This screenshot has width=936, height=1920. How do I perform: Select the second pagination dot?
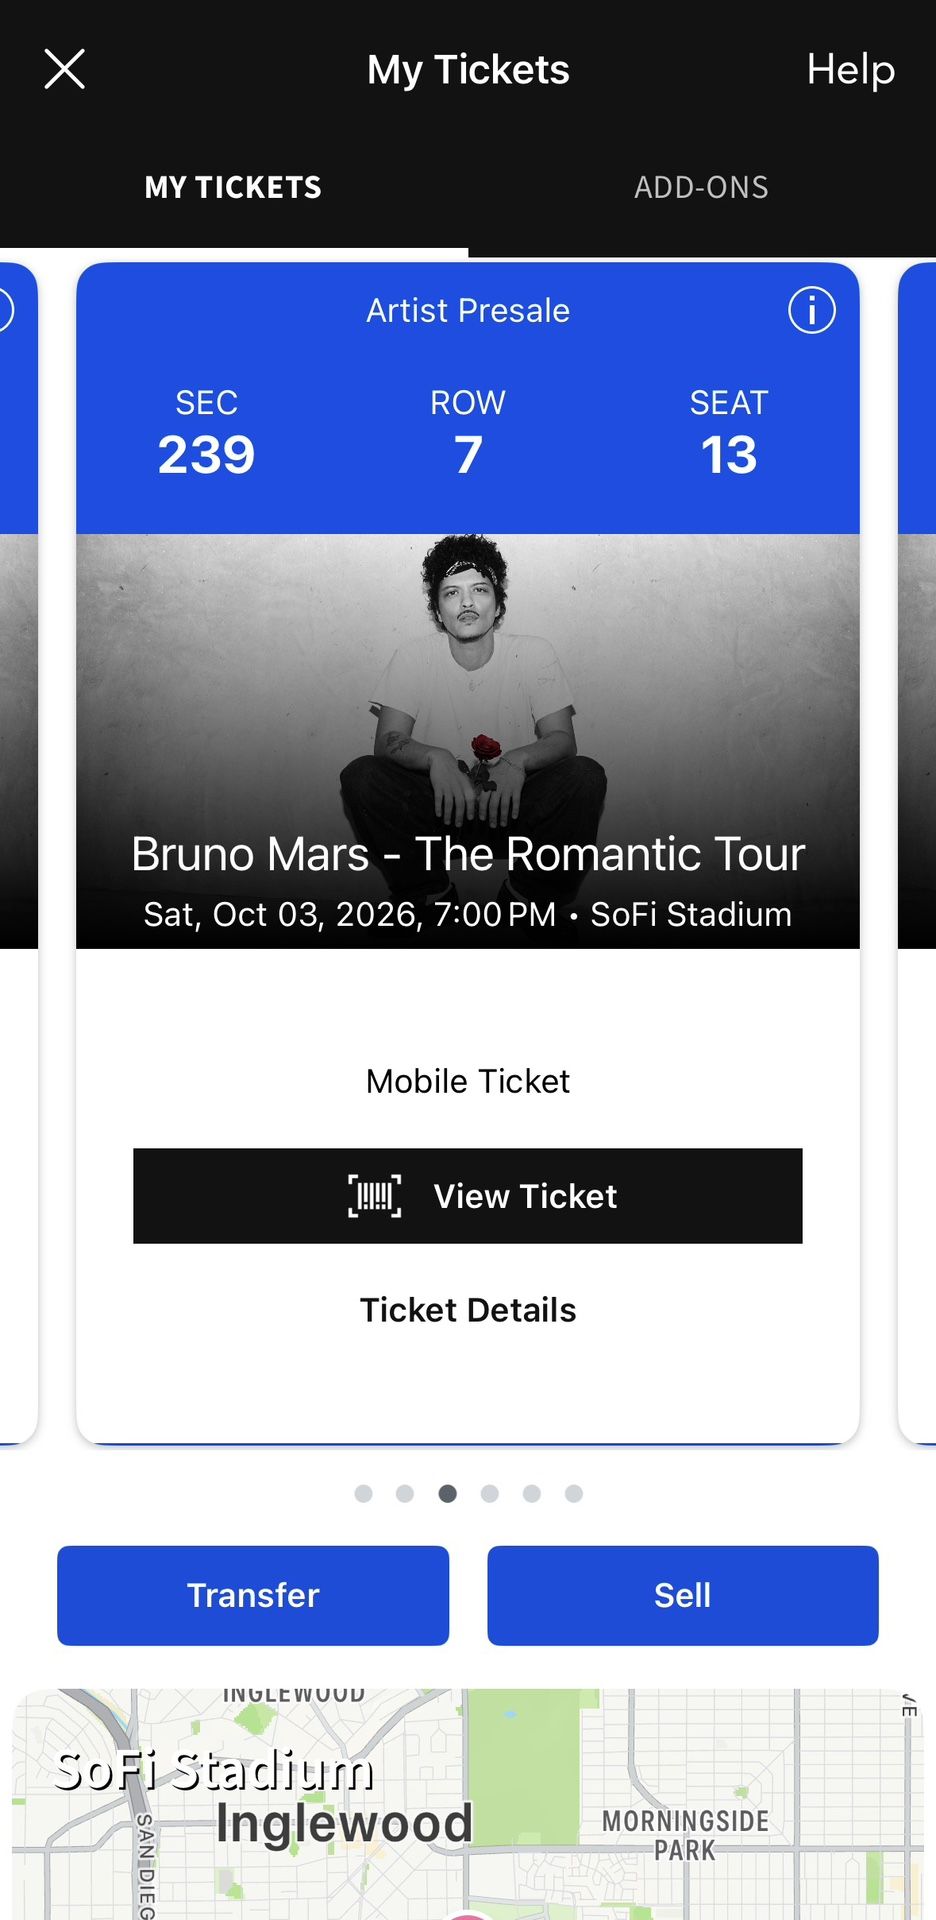pos(405,1493)
